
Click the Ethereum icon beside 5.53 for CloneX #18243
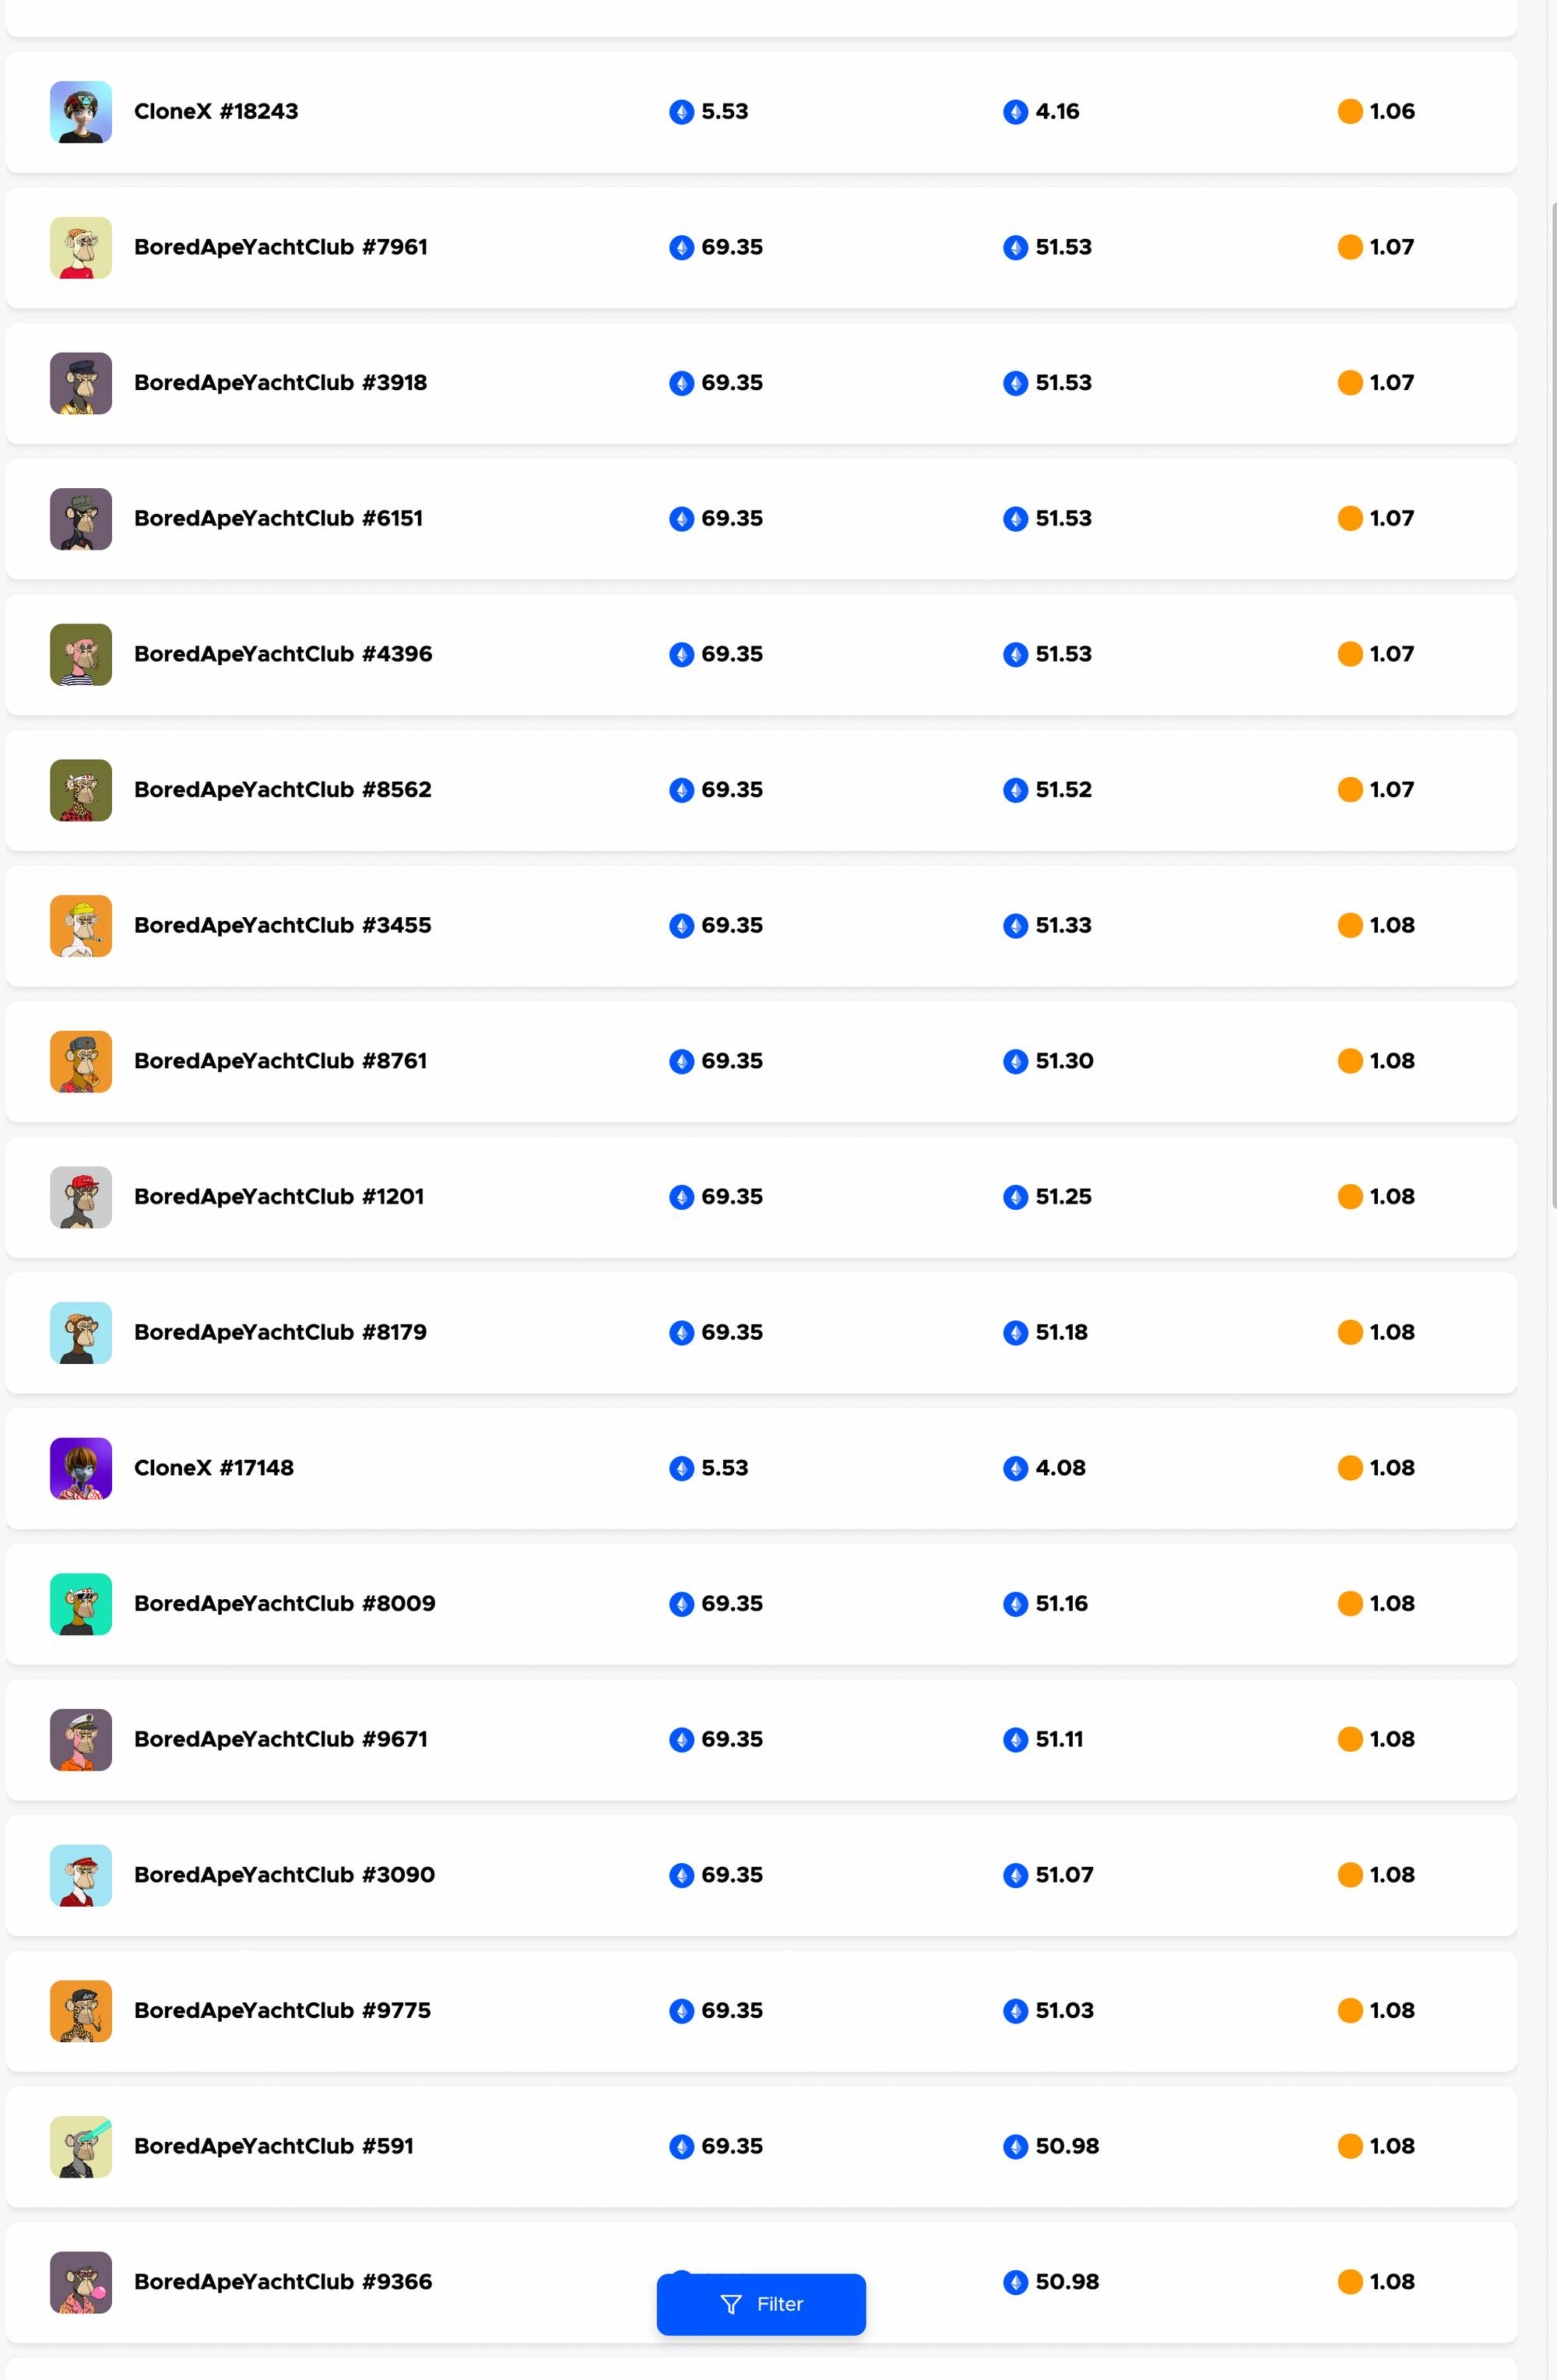click(x=682, y=112)
